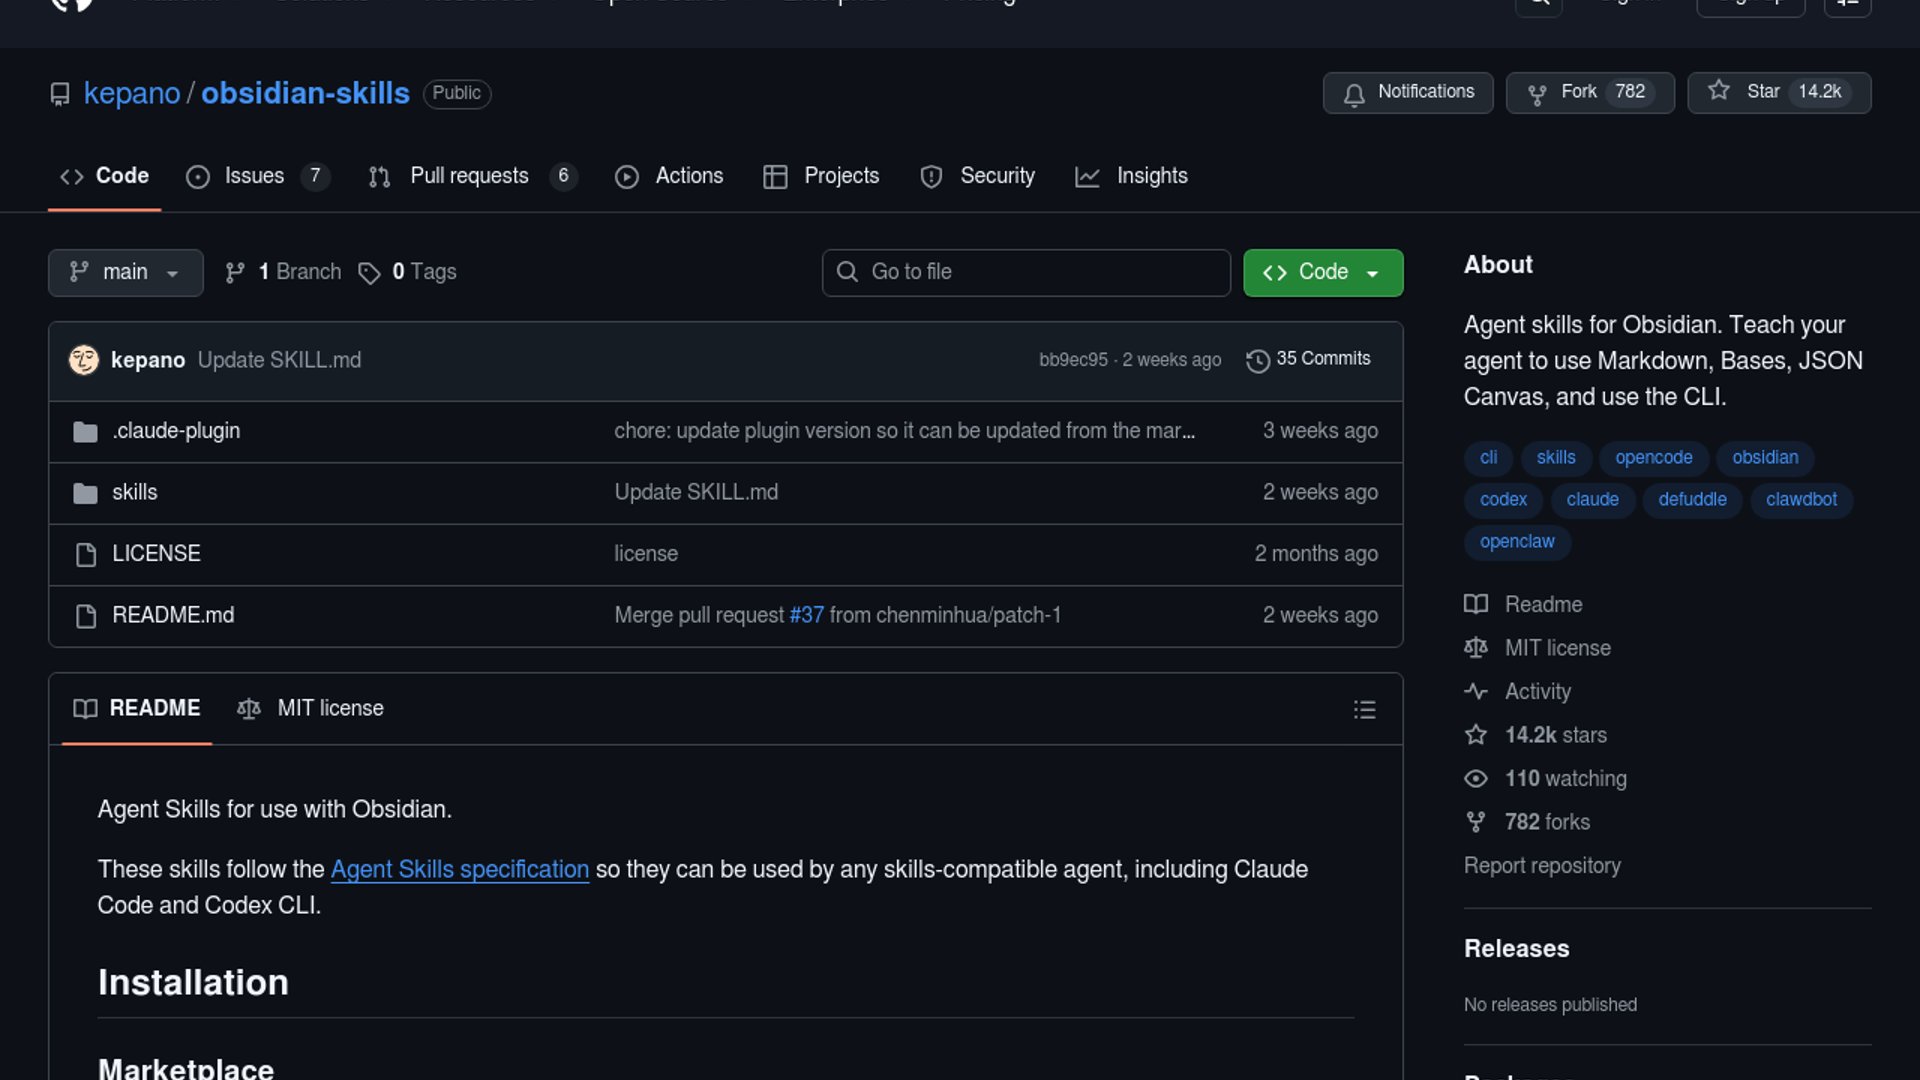
Task: Click the LICENSE file icon
Action: pyautogui.click(x=86, y=554)
